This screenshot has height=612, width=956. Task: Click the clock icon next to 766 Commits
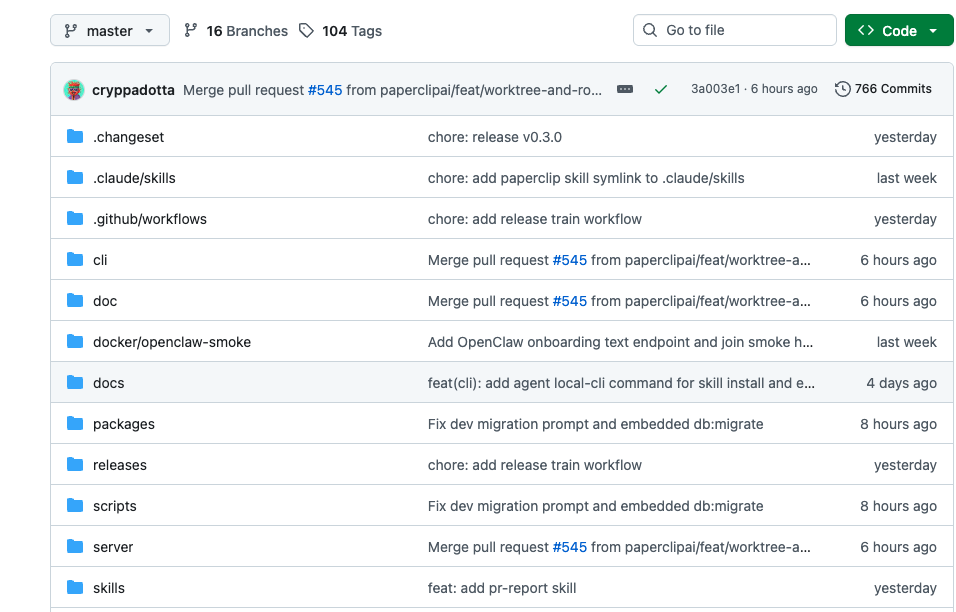pyautogui.click(x=842, y=88)
